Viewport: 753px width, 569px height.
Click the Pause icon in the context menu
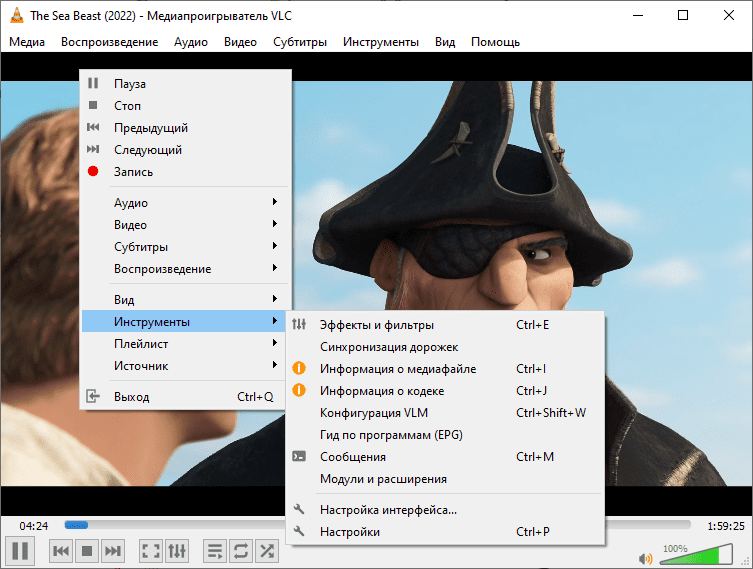tap(93, 84)
